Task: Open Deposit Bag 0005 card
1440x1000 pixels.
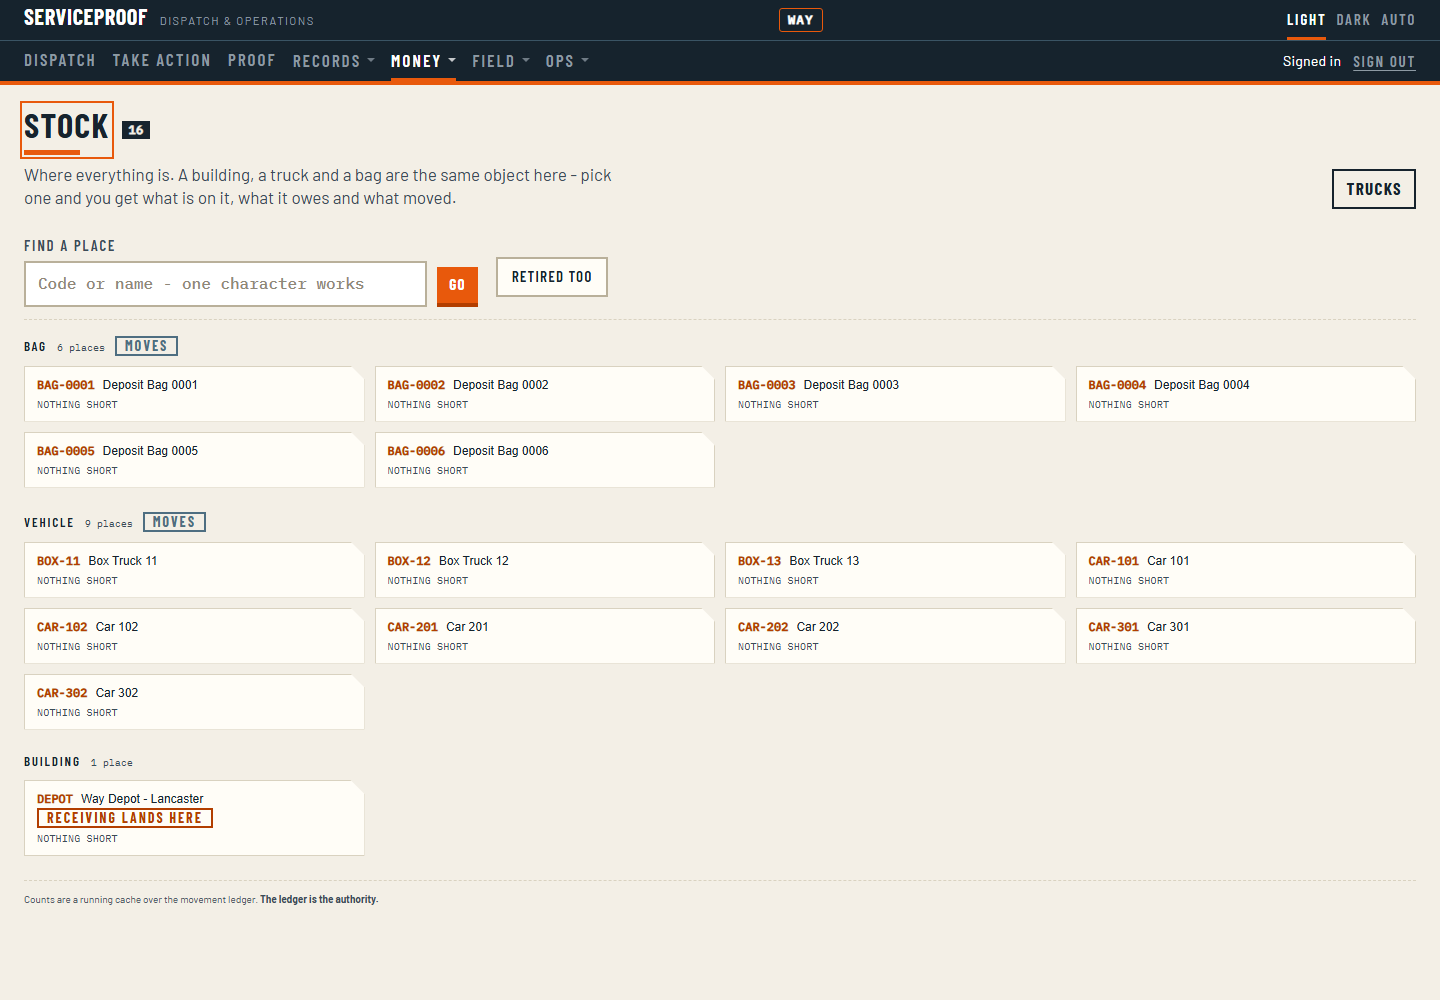Action: pyautogui.click(x=194, y=460)
